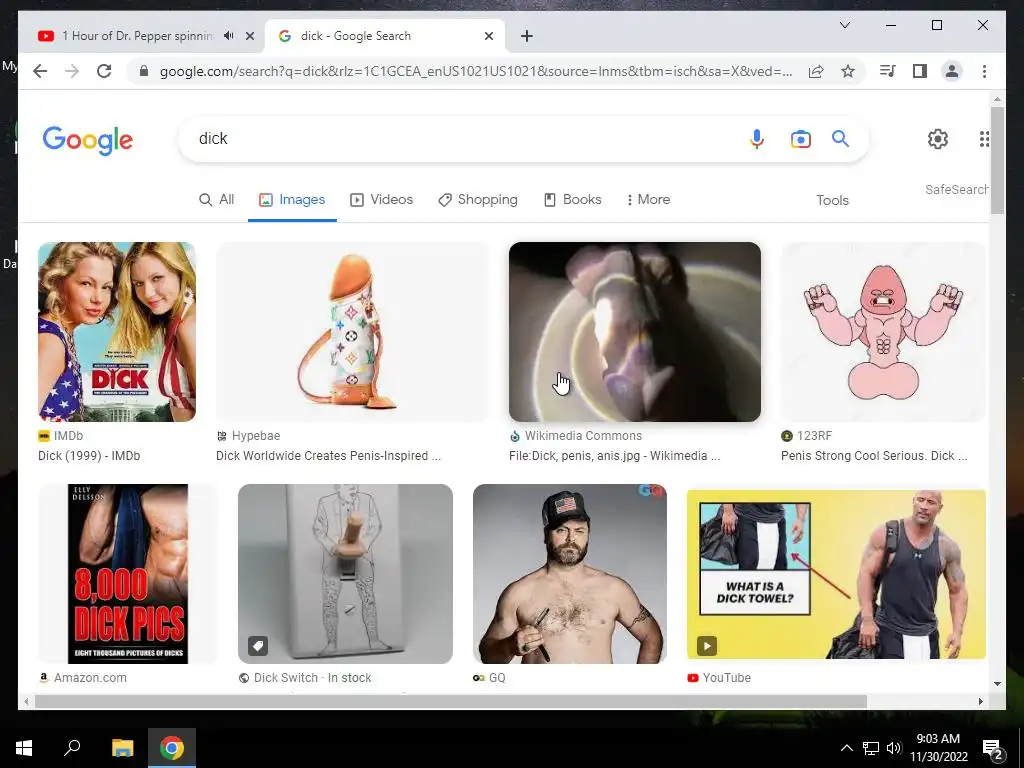
Task: Open Chrome media controls icon
Action: 888,71
